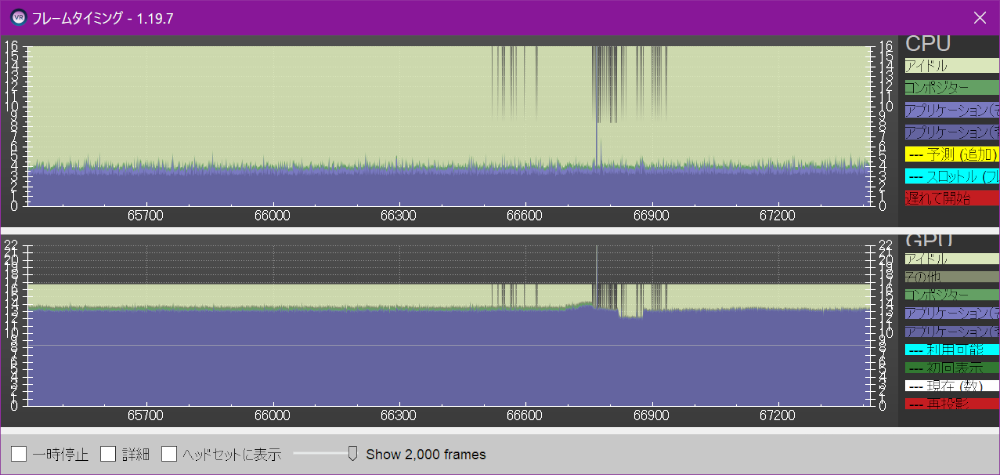This screenshot has height=475, width=1000.
Task: Close the フレームタイミング window
Action: coord(980,18)
